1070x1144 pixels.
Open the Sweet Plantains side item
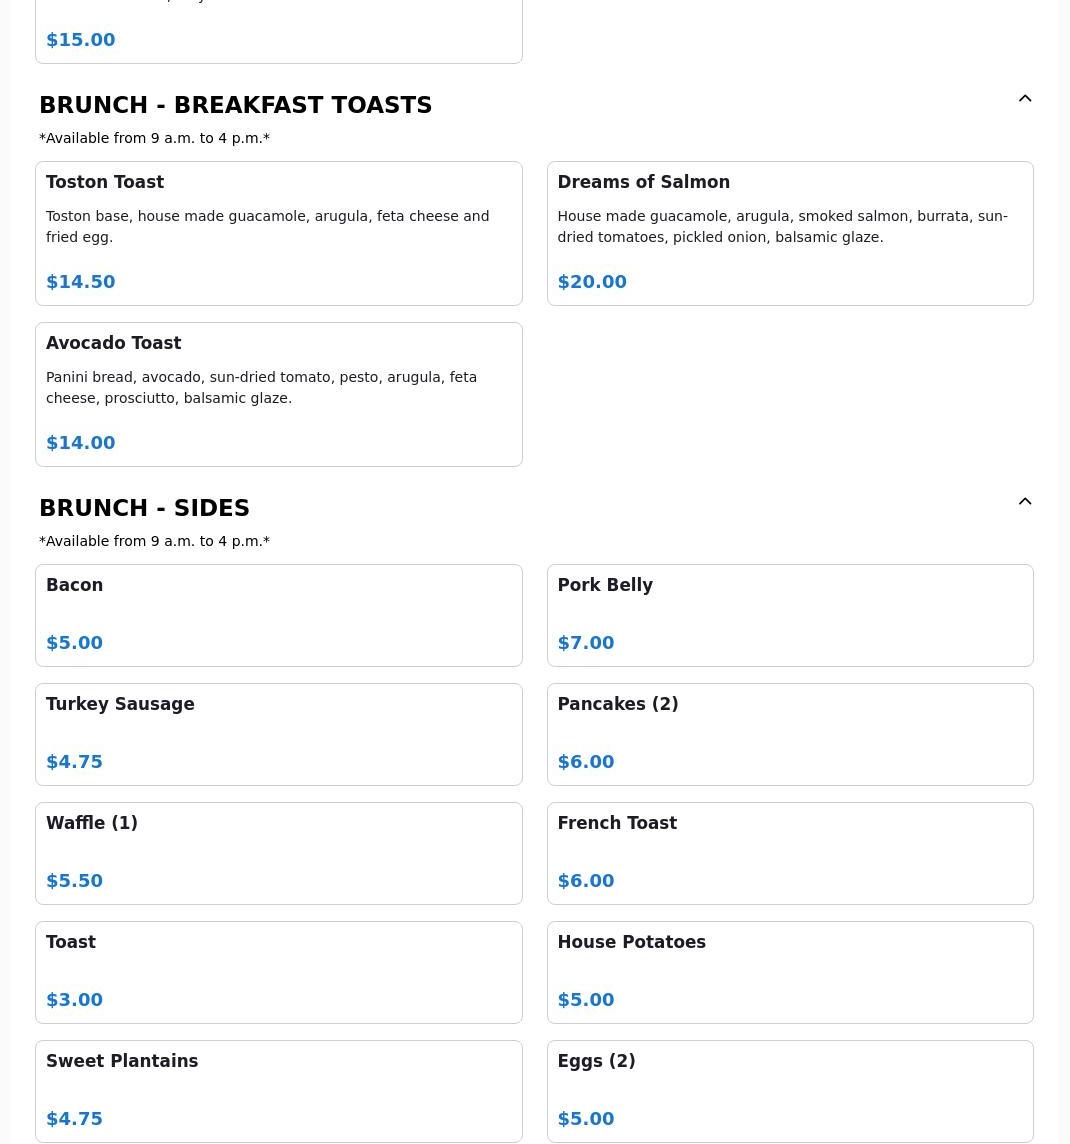pos(278,1091)
